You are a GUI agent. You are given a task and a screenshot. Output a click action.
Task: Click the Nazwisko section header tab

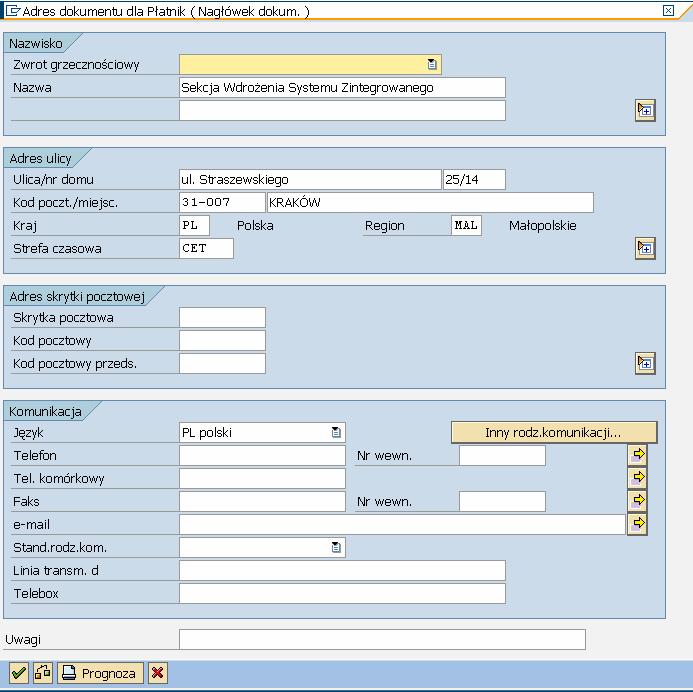click(36, 43)
